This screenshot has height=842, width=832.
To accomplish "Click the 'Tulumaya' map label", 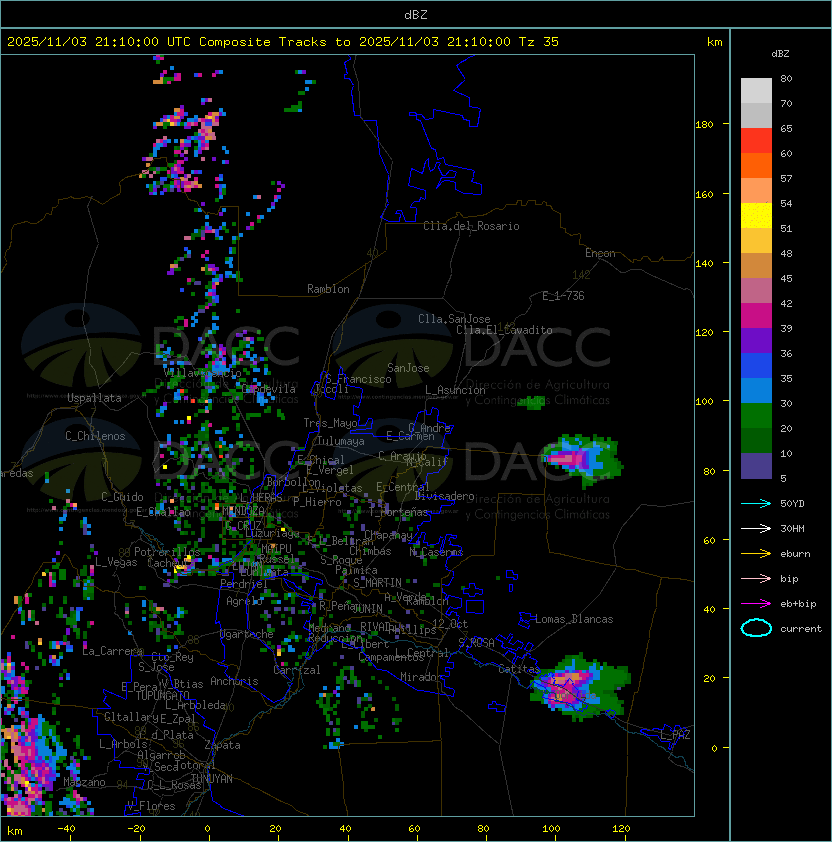I will [x=341, y=441].
